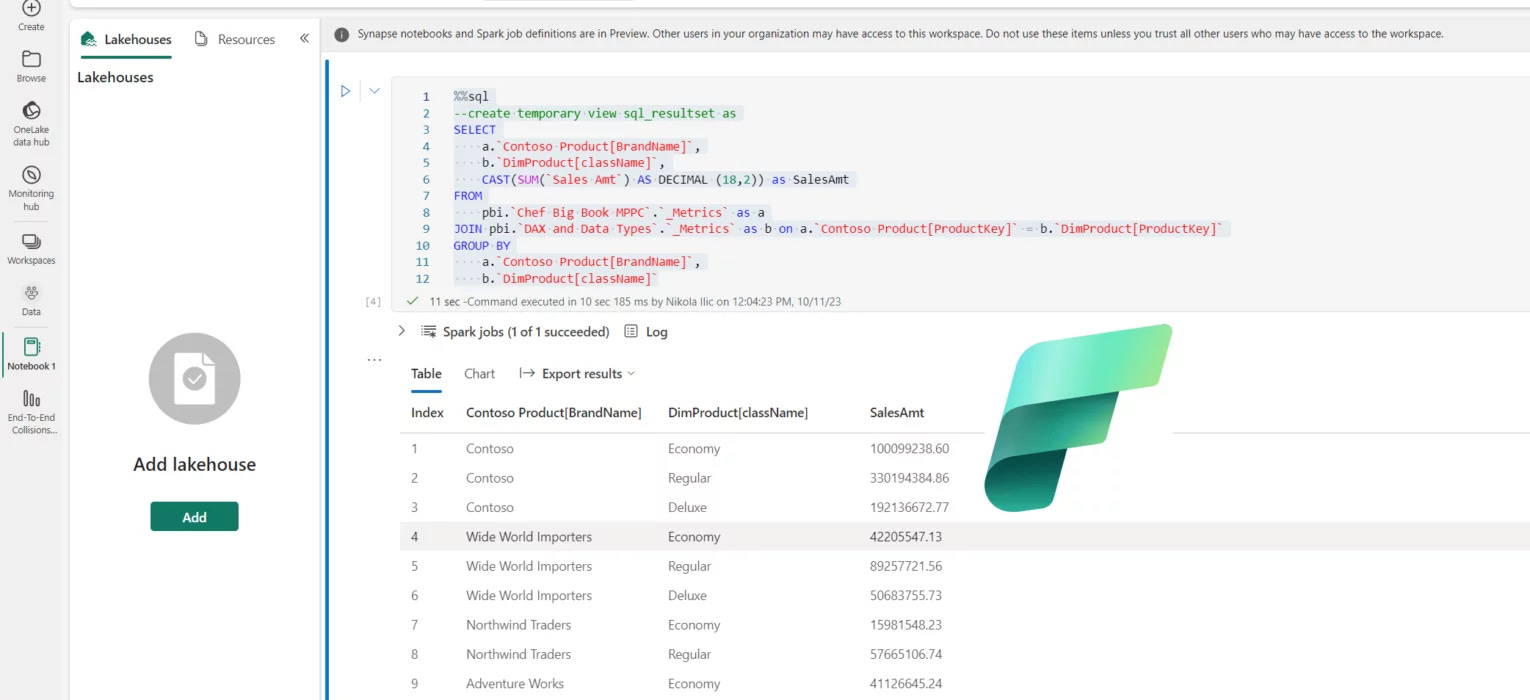The height and width of the screenshot is (700, 1530).
Task: Click the GROUP BY line in code
Action: pyautogui.click(x=482, y=245)
